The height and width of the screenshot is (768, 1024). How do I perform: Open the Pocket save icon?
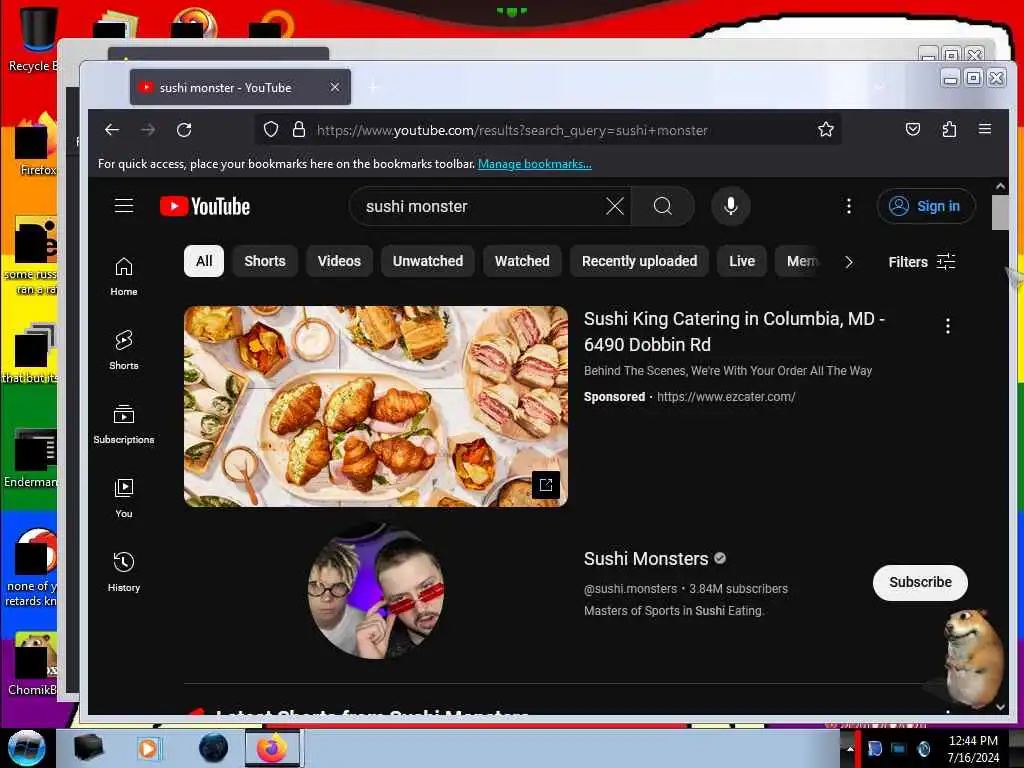pyautogui.click(x=912, y=129)
